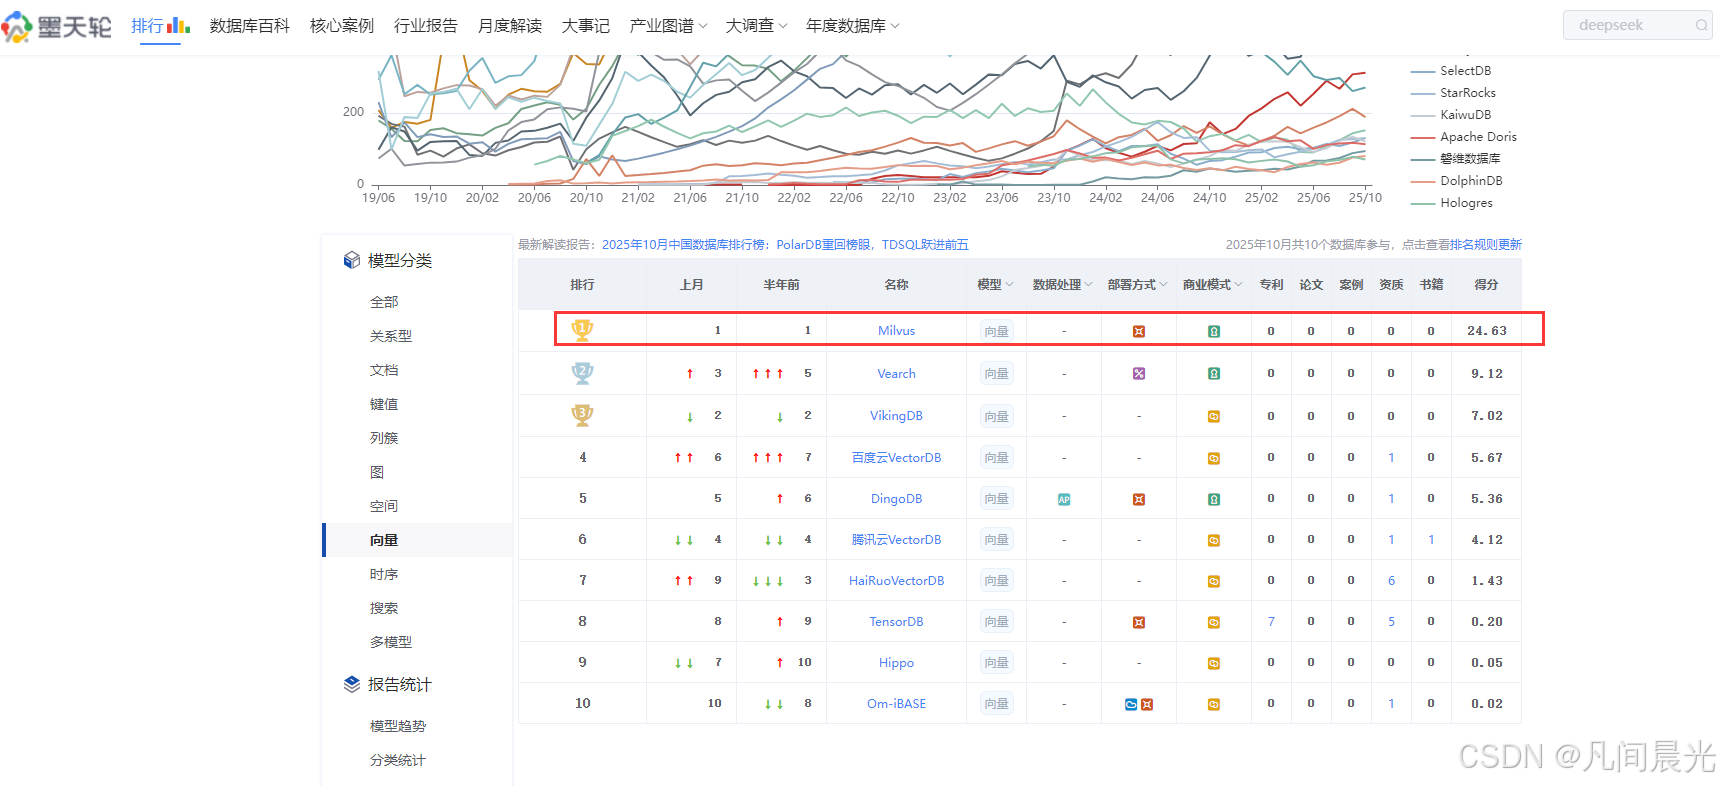The width and height of the screenshot is (1720, 786).
Task: Click the 报告统计 layers icon
Action: tap(352, 684)
